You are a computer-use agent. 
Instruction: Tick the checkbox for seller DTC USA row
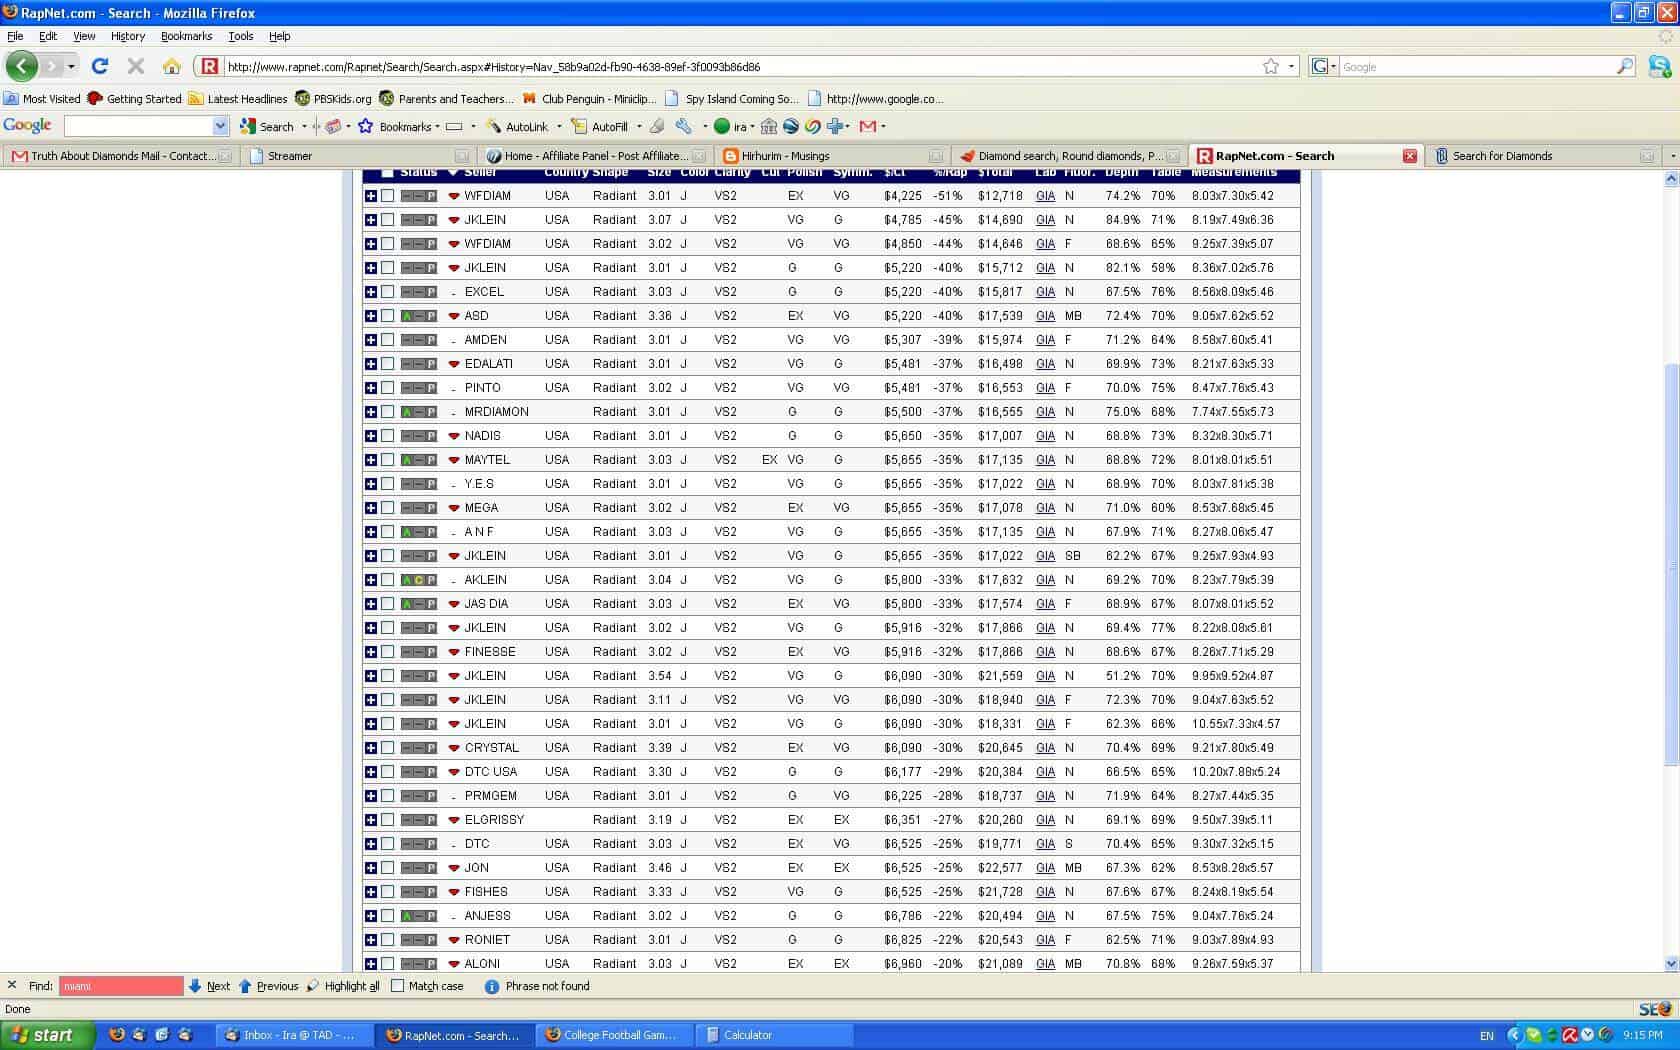coord(388,772)
